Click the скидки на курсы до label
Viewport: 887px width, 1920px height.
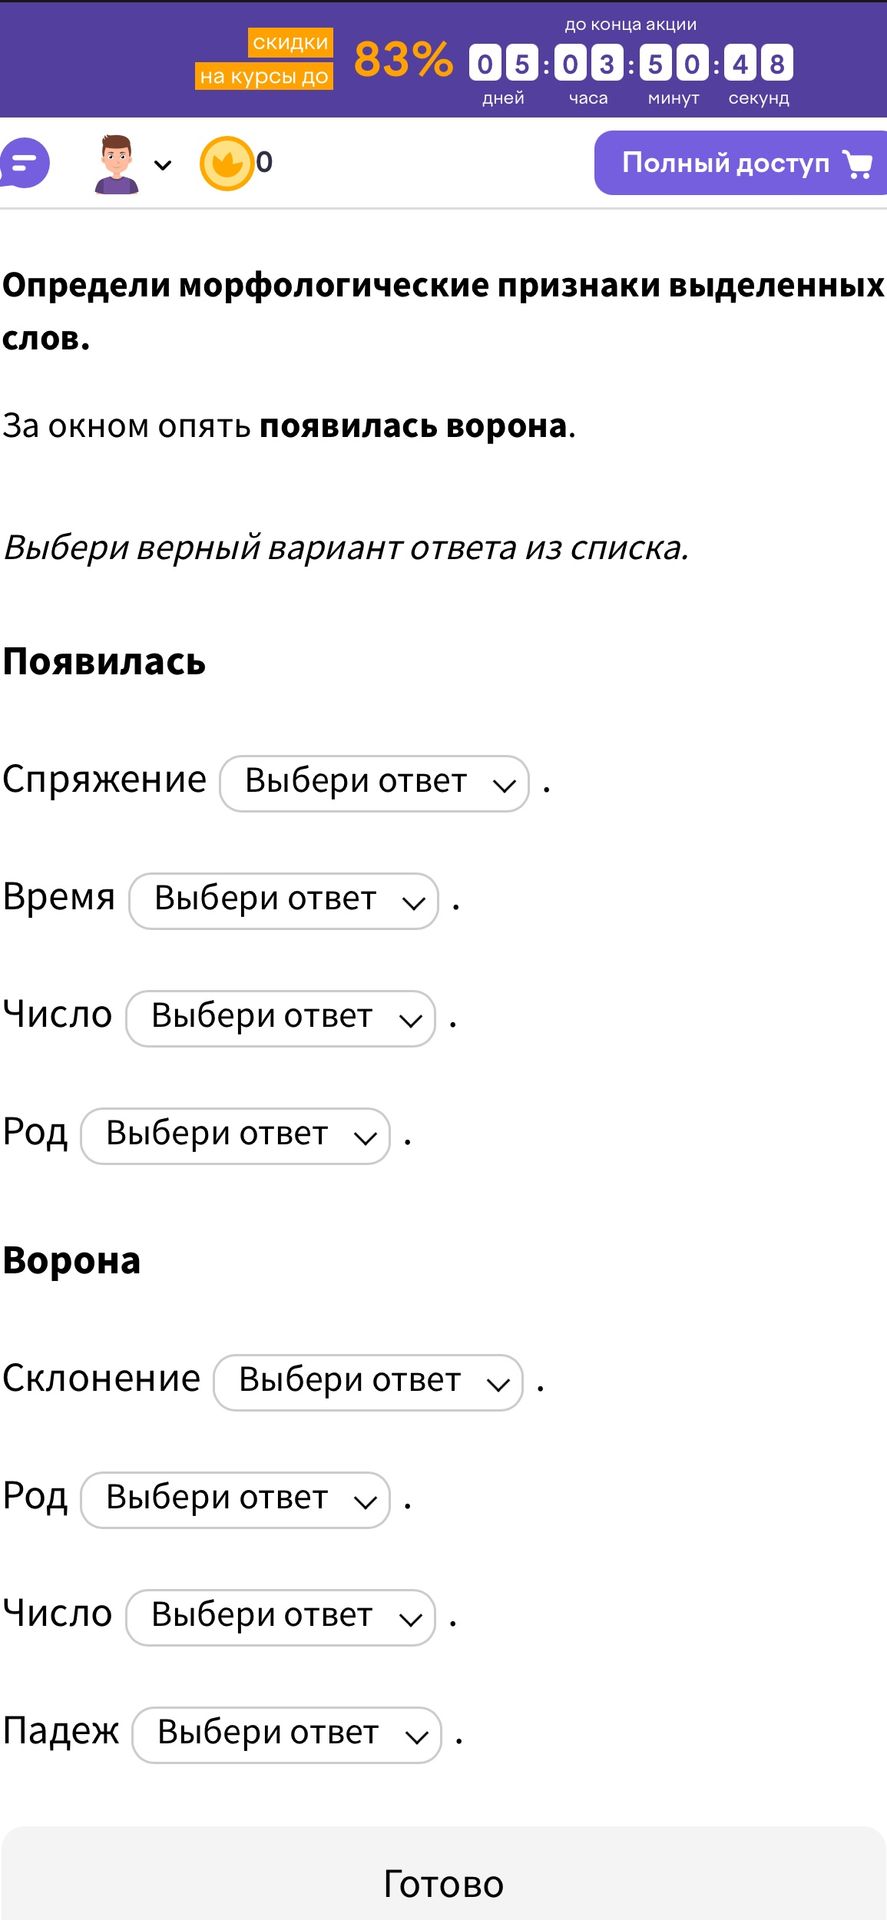pos(264,59)
